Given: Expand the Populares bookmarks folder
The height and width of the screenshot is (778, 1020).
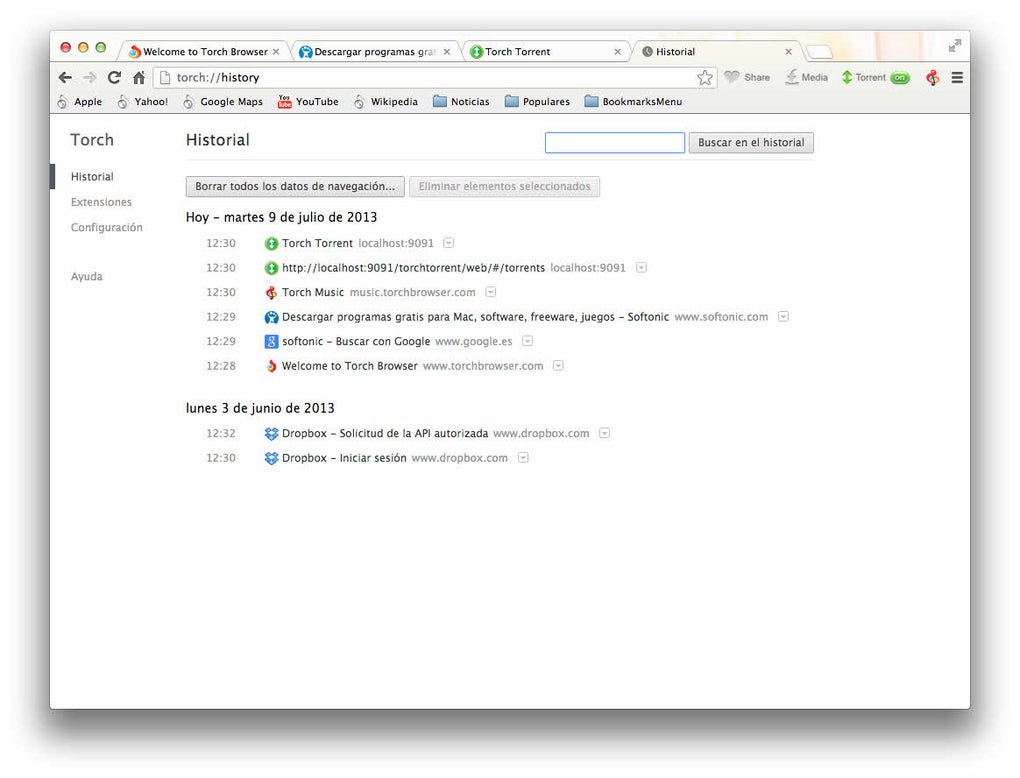Looking at the screenshot, I should [537, 101].
